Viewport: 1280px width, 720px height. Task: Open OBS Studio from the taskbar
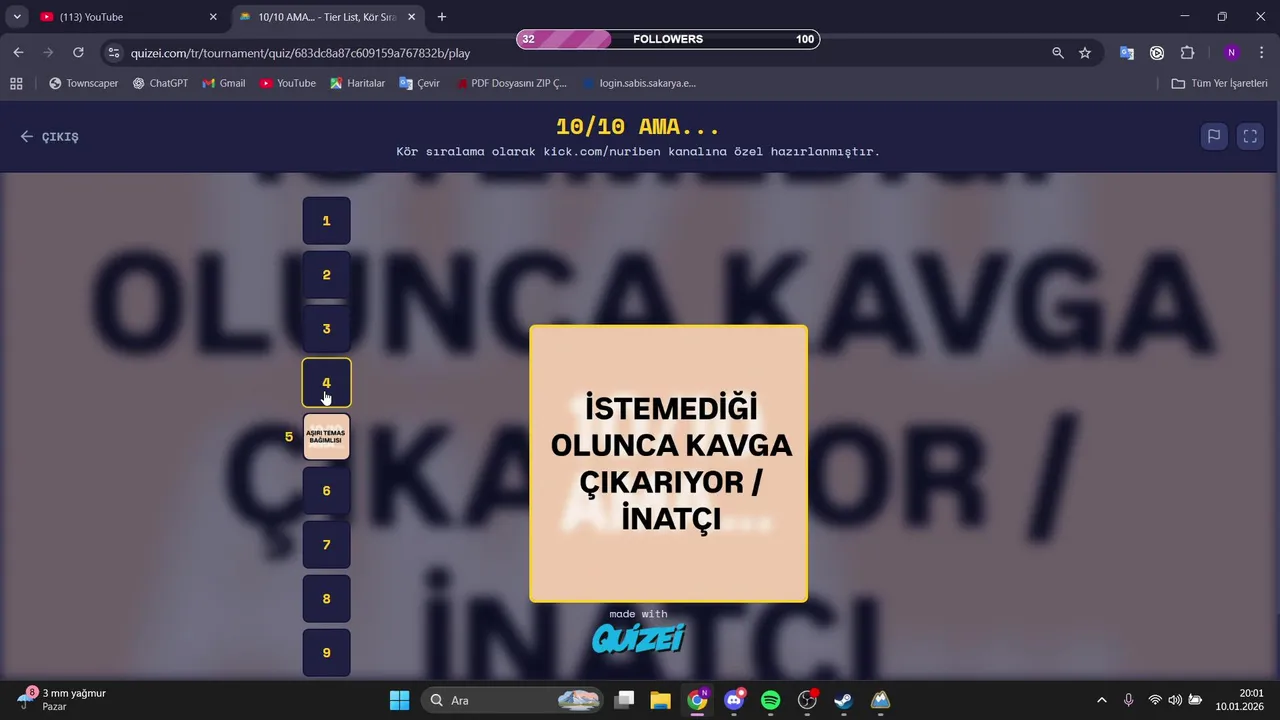807,700
